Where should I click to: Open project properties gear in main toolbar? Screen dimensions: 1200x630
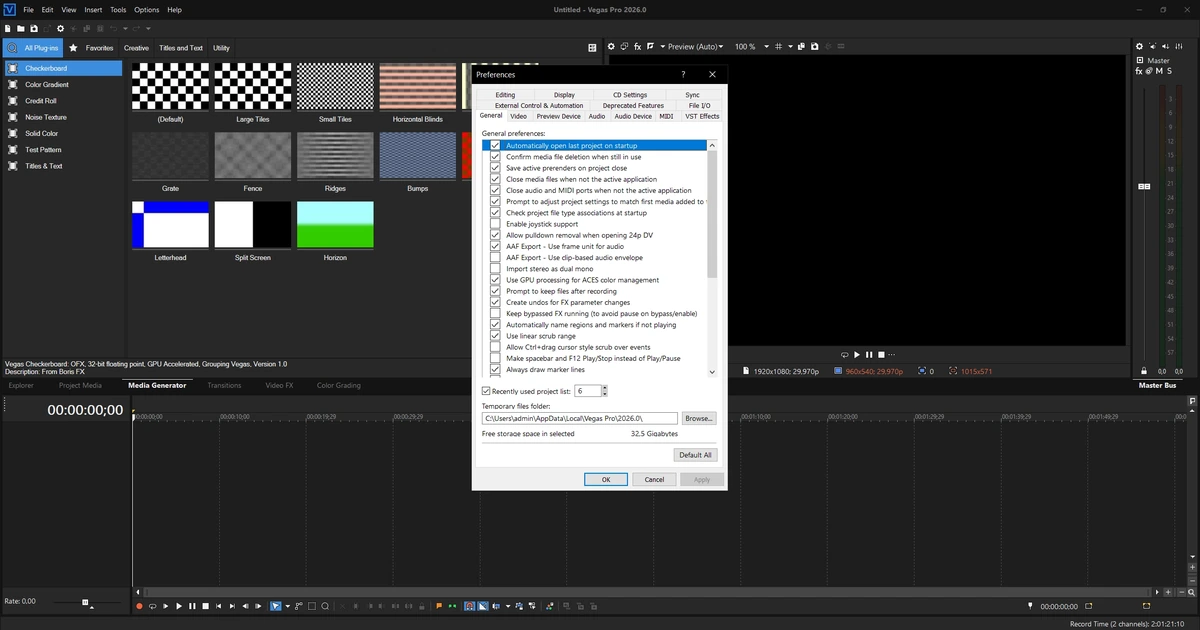[x=60, y=29]
